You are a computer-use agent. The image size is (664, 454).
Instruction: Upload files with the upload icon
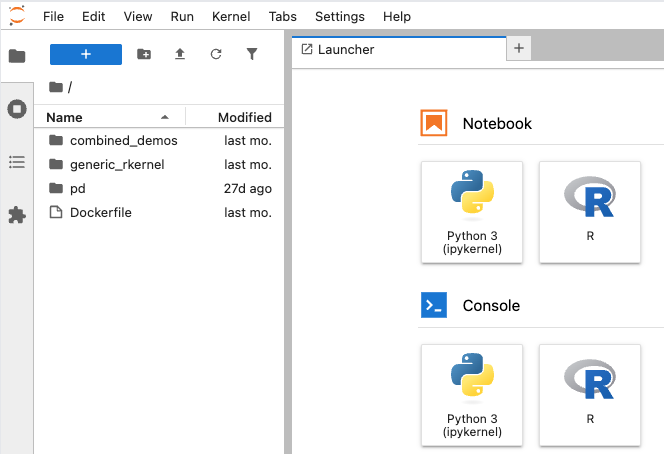[x=180, y=54]
